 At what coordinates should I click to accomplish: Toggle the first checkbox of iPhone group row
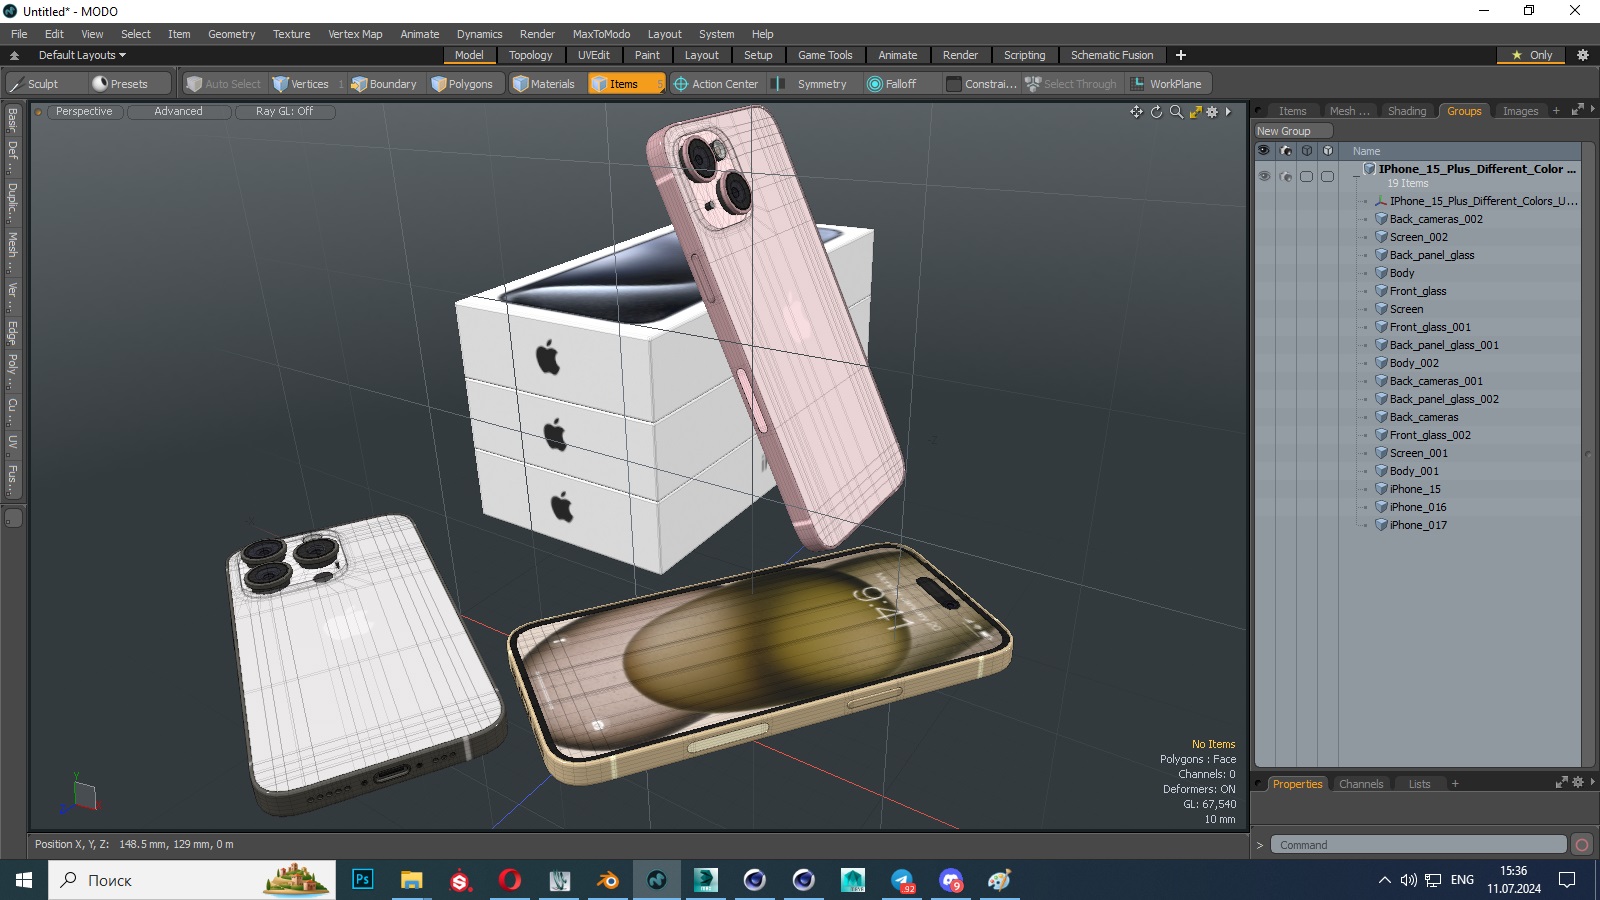1306,176
